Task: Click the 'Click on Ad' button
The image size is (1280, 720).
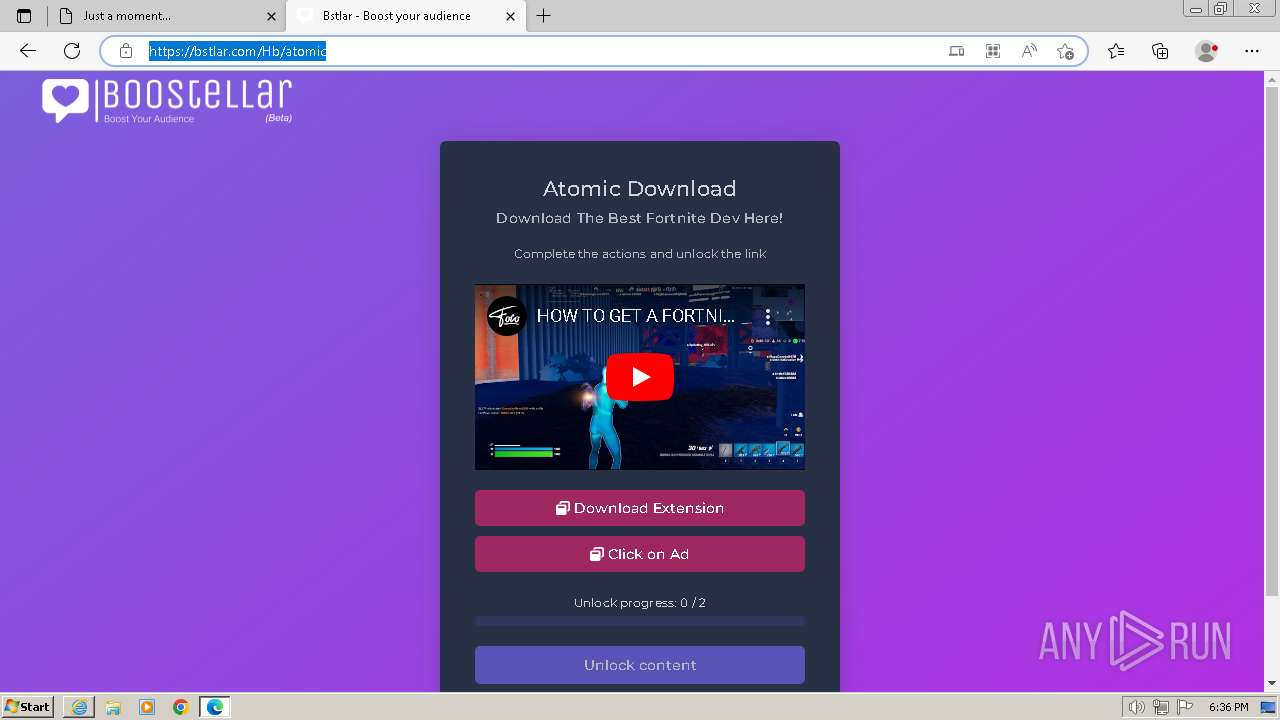Action: (x=640, y=554)
